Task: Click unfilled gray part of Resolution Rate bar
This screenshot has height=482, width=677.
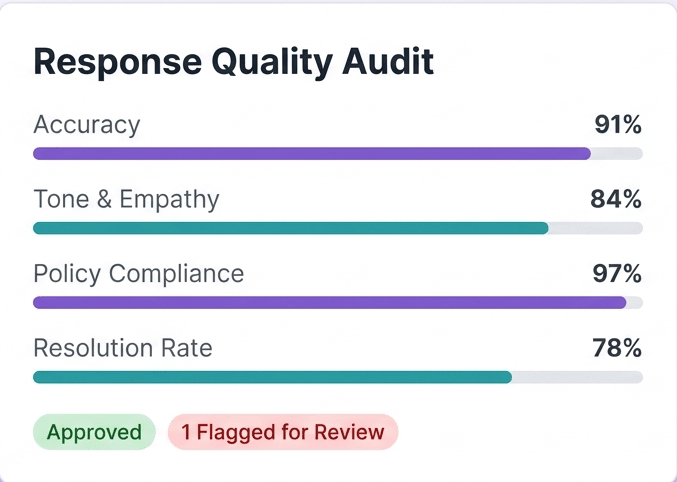Action: pos(577,377)
